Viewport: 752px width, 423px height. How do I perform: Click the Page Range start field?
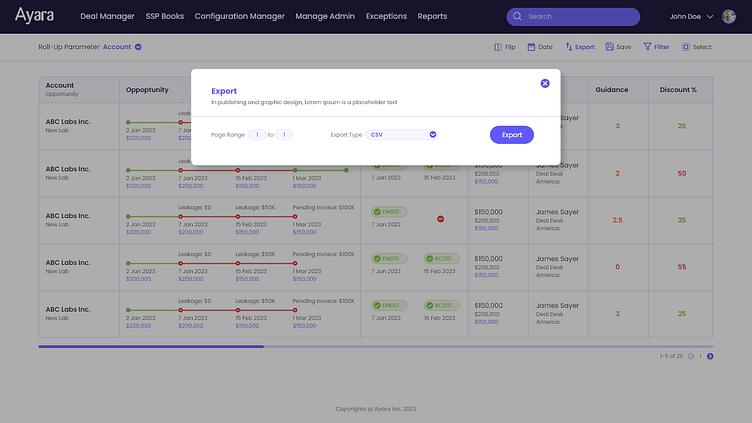(256, 134)
